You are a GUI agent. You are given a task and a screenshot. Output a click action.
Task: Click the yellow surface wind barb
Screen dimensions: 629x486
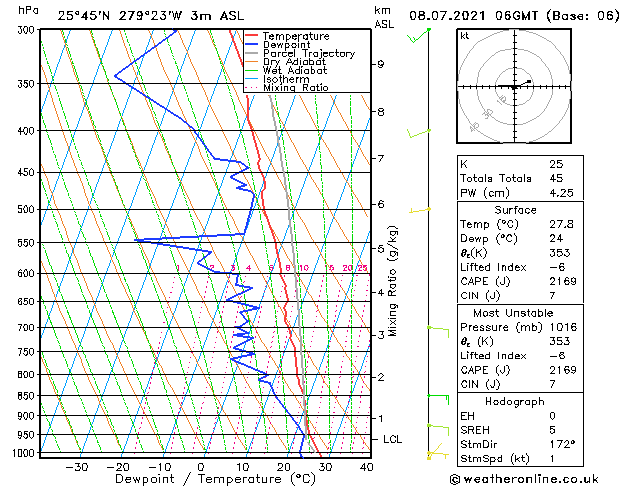click(x=432, y=455)
